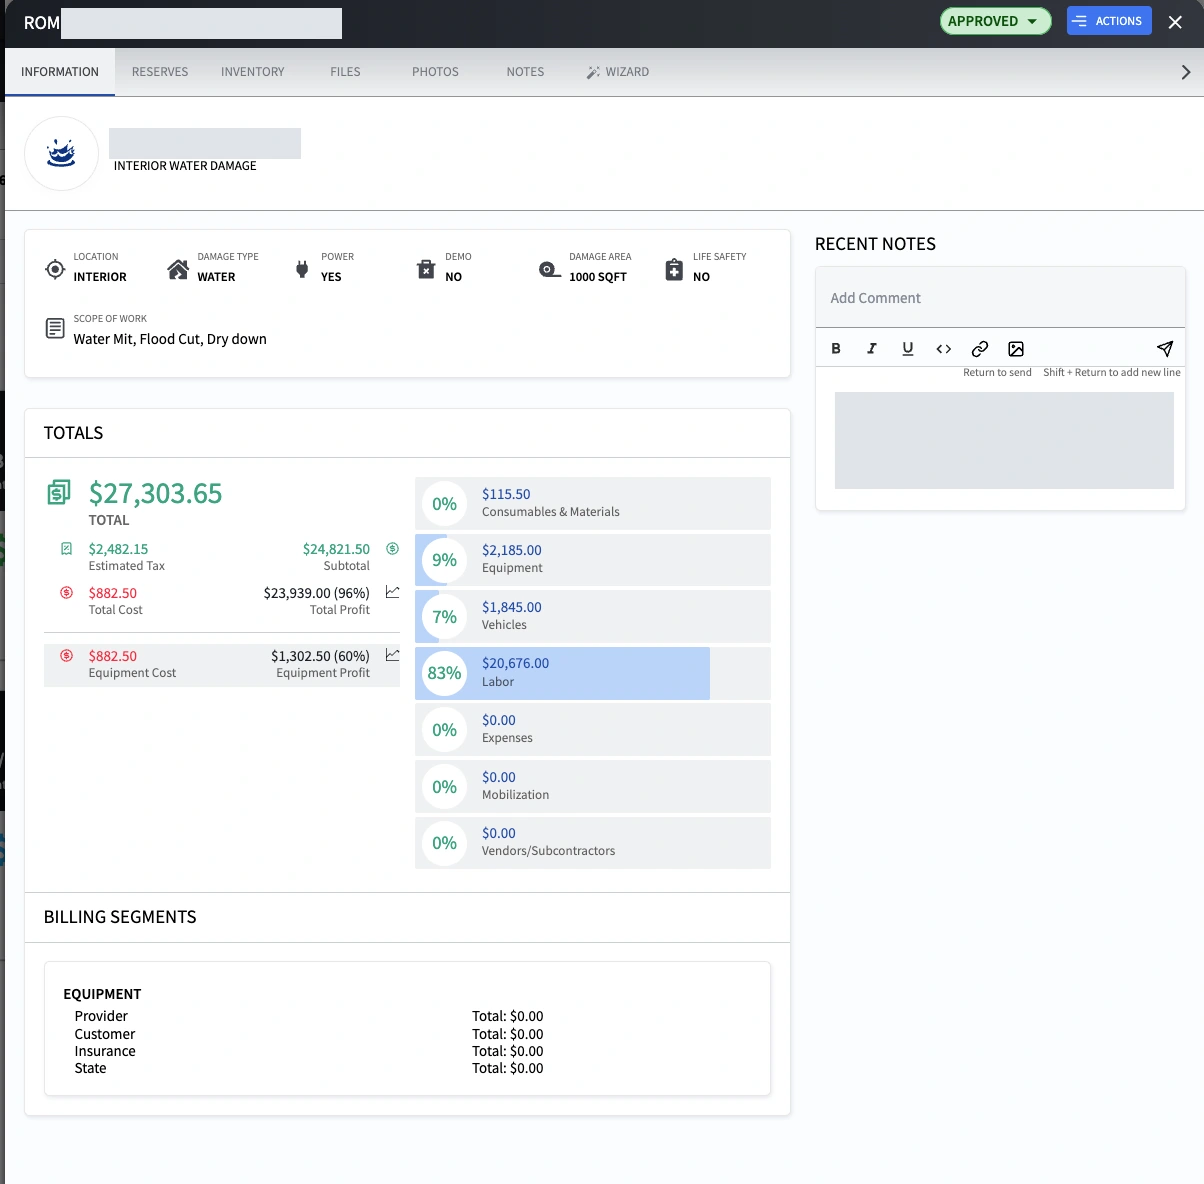Click the Power plug icon
Image resolution: width=1204 pixels, height=1184 pixels.
coord(302,269)
